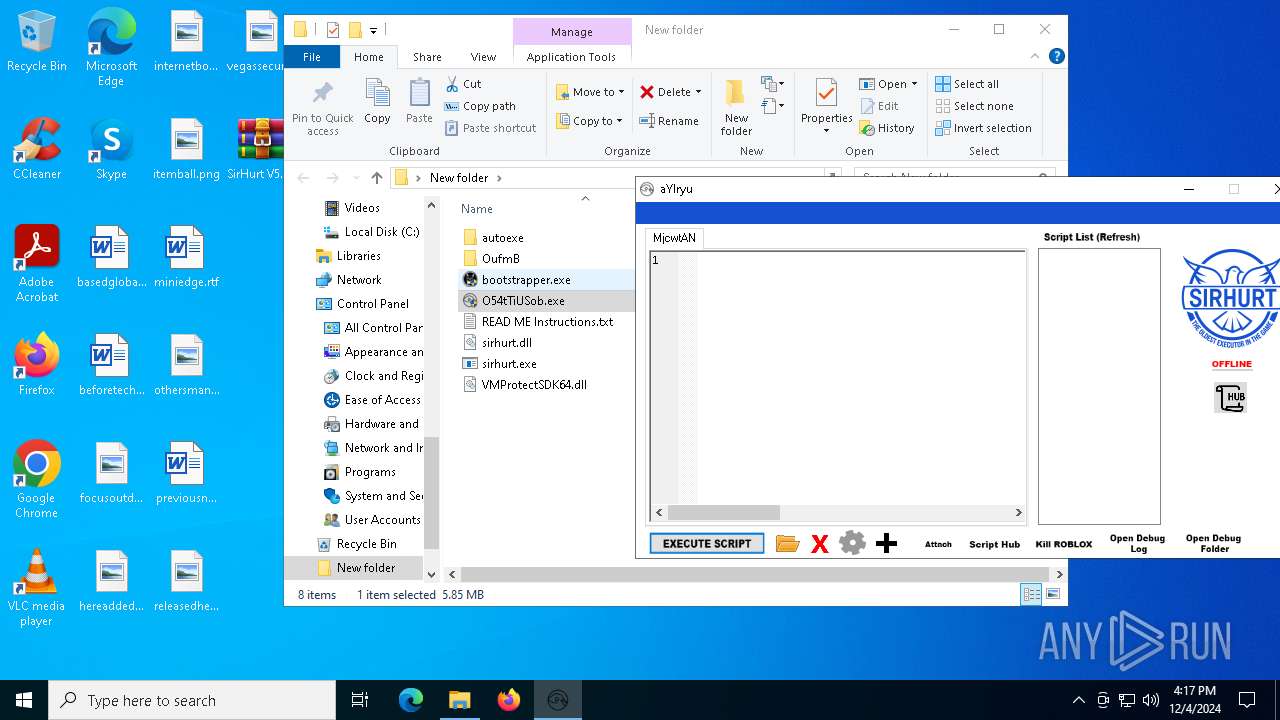
Task: Open Firefox from the taskbar
Action: tap(509, 700)
